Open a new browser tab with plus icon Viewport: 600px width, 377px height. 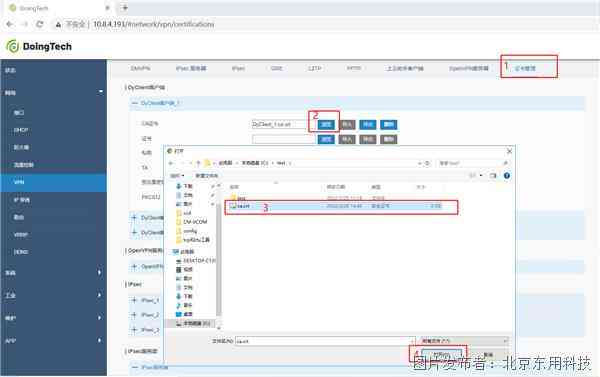124,8
